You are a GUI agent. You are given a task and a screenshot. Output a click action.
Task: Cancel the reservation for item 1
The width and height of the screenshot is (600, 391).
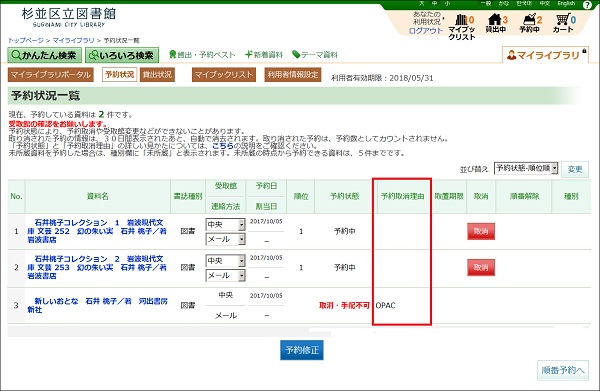481,231
